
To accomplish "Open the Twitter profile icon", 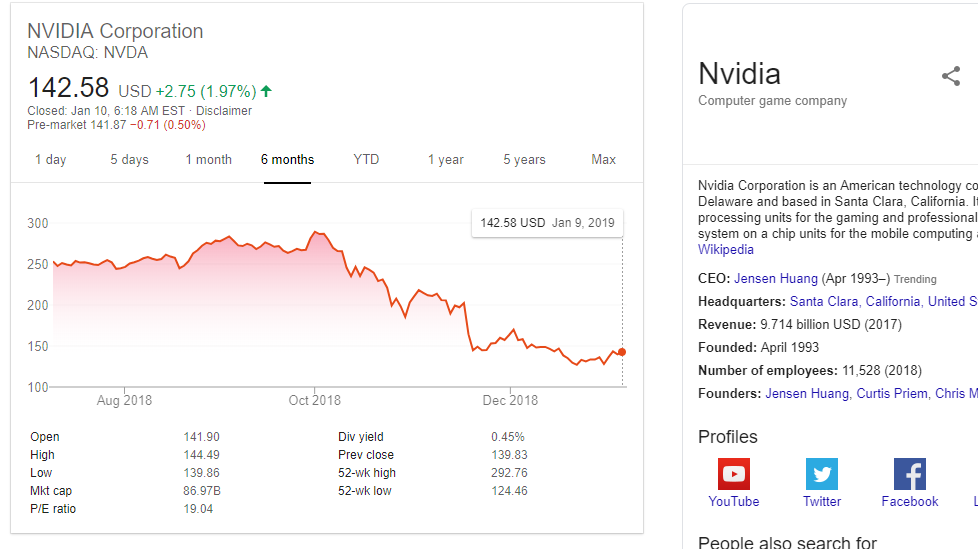I will [x=822, y=474].
